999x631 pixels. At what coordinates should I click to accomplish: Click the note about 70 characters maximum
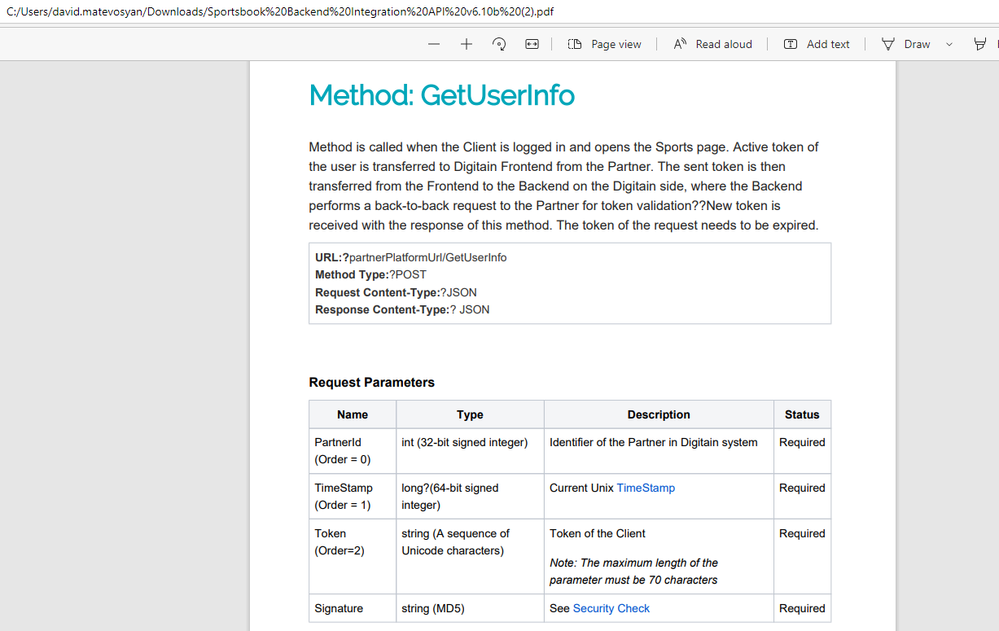click(x=633, y=572)
